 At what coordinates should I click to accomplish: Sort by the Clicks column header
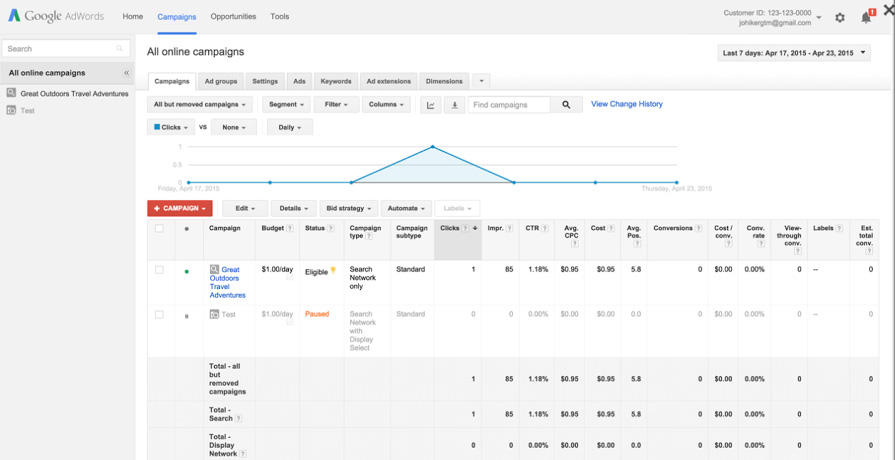click(x=458, y=240)
